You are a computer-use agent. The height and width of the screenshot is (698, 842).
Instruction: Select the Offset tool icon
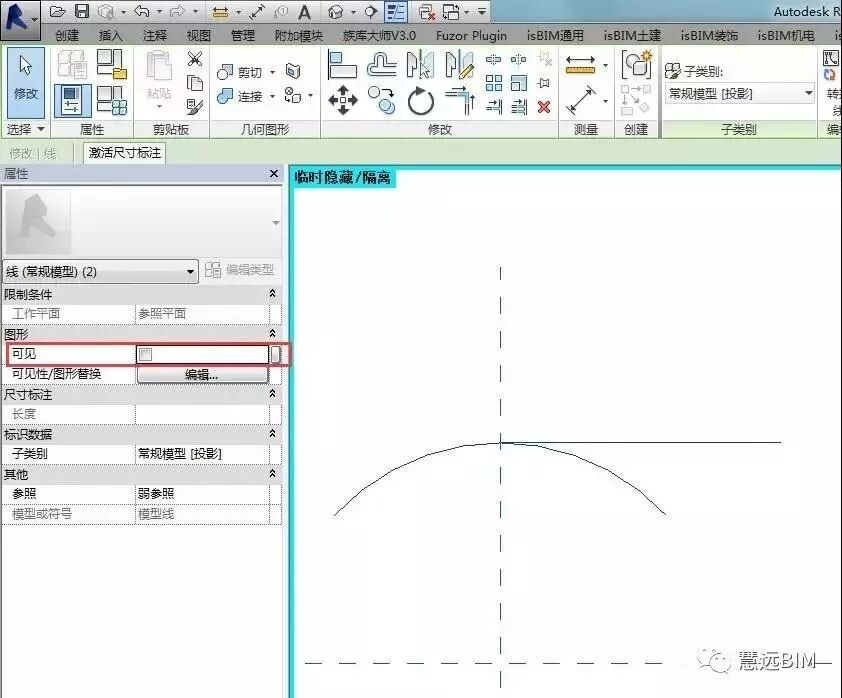coord(382,65)
